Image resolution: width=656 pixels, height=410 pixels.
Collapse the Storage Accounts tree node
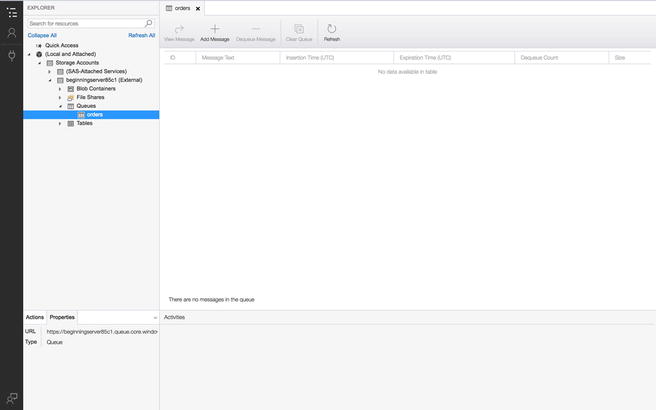tap(39, 63)
